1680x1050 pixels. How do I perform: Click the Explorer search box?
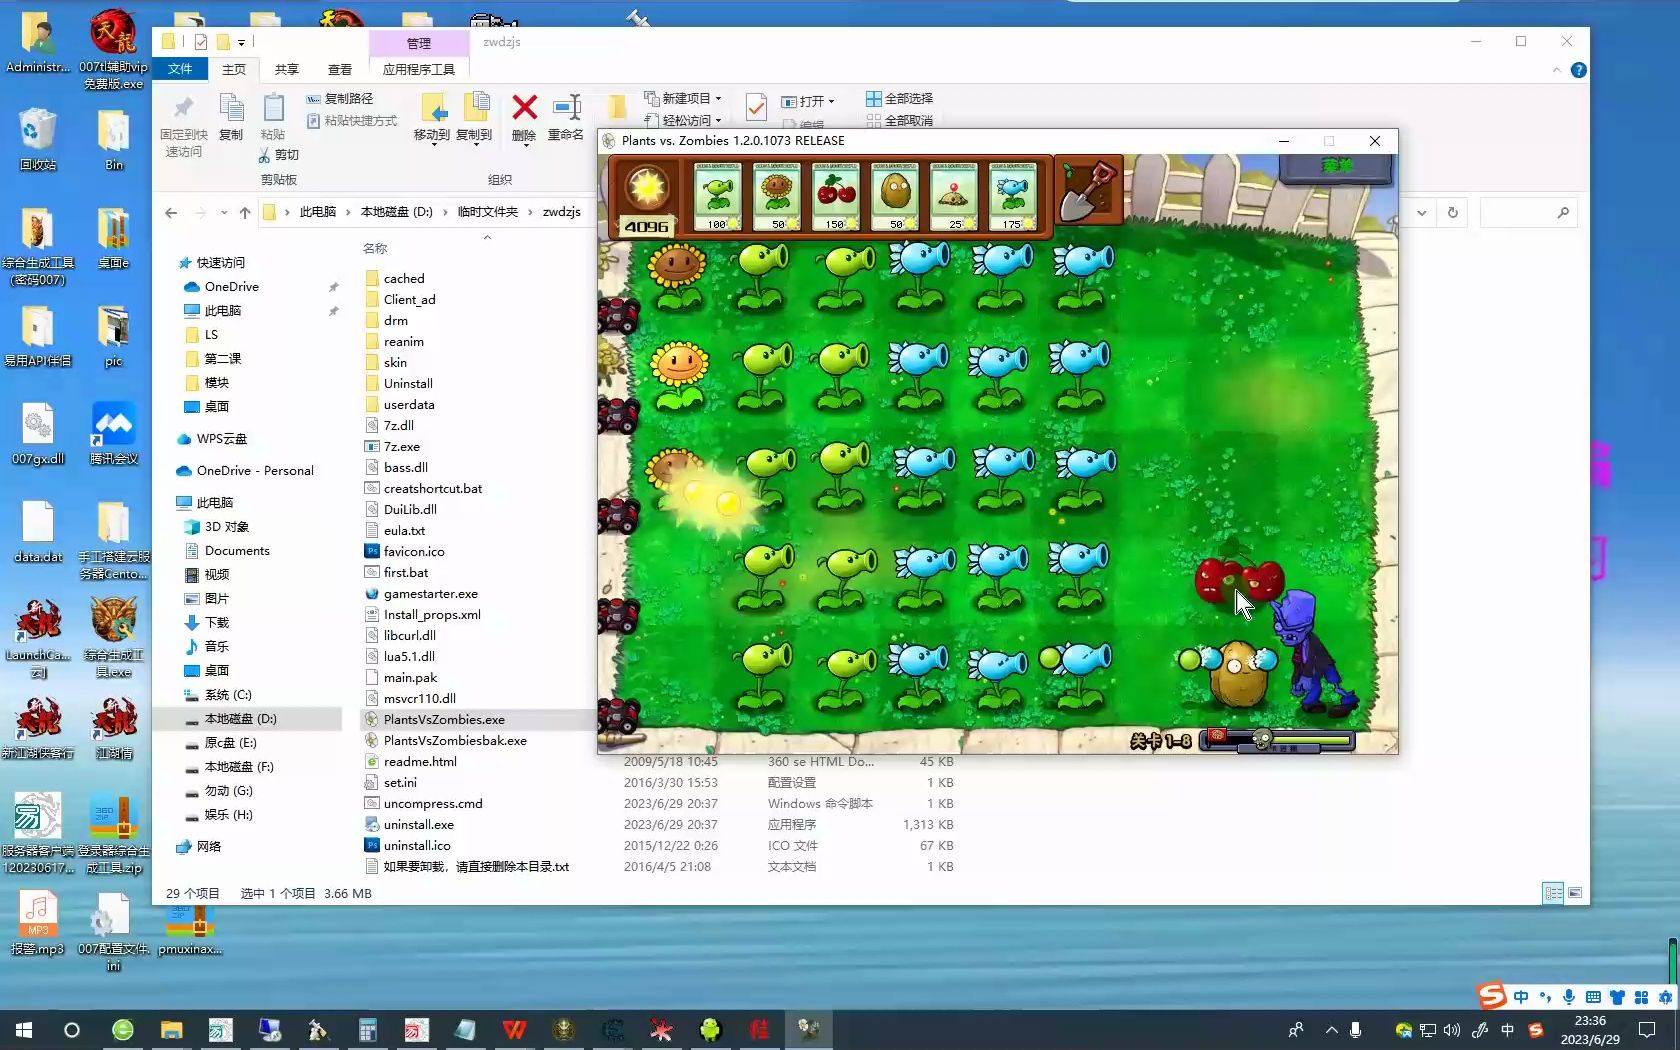coord(1528,212)
